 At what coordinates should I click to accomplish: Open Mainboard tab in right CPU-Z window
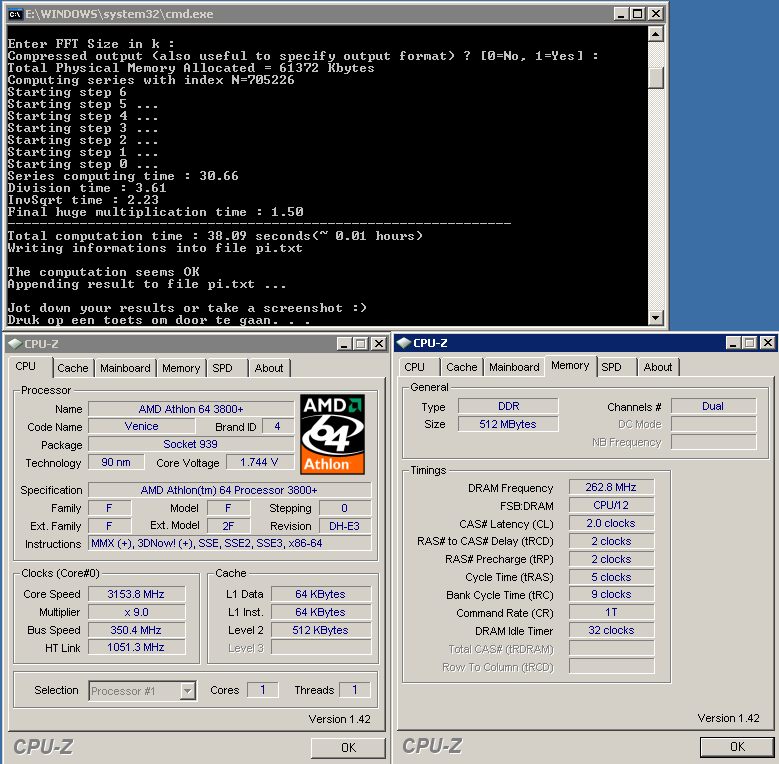[514, 367]
